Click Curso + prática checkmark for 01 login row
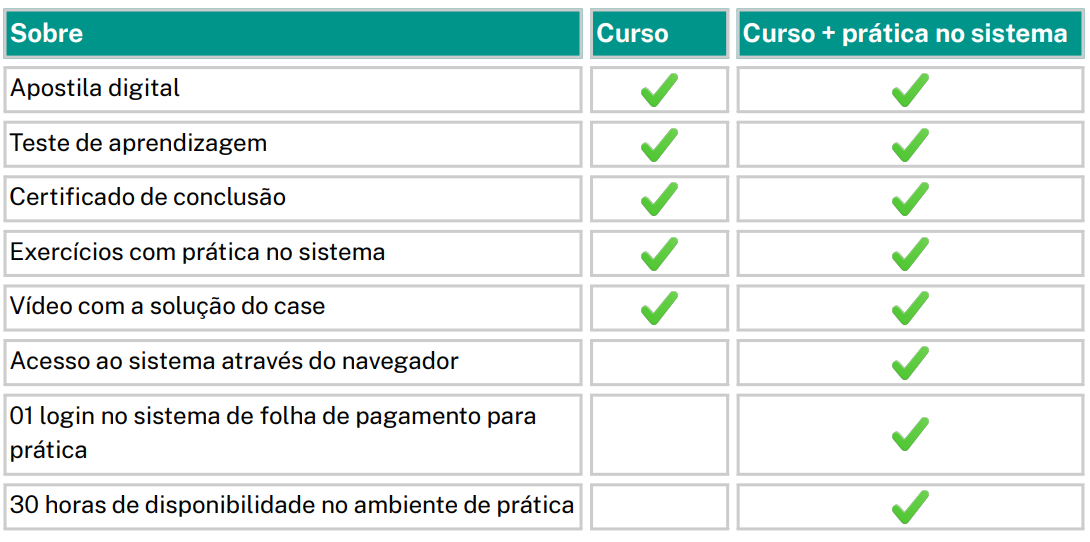 coord(910,434)
